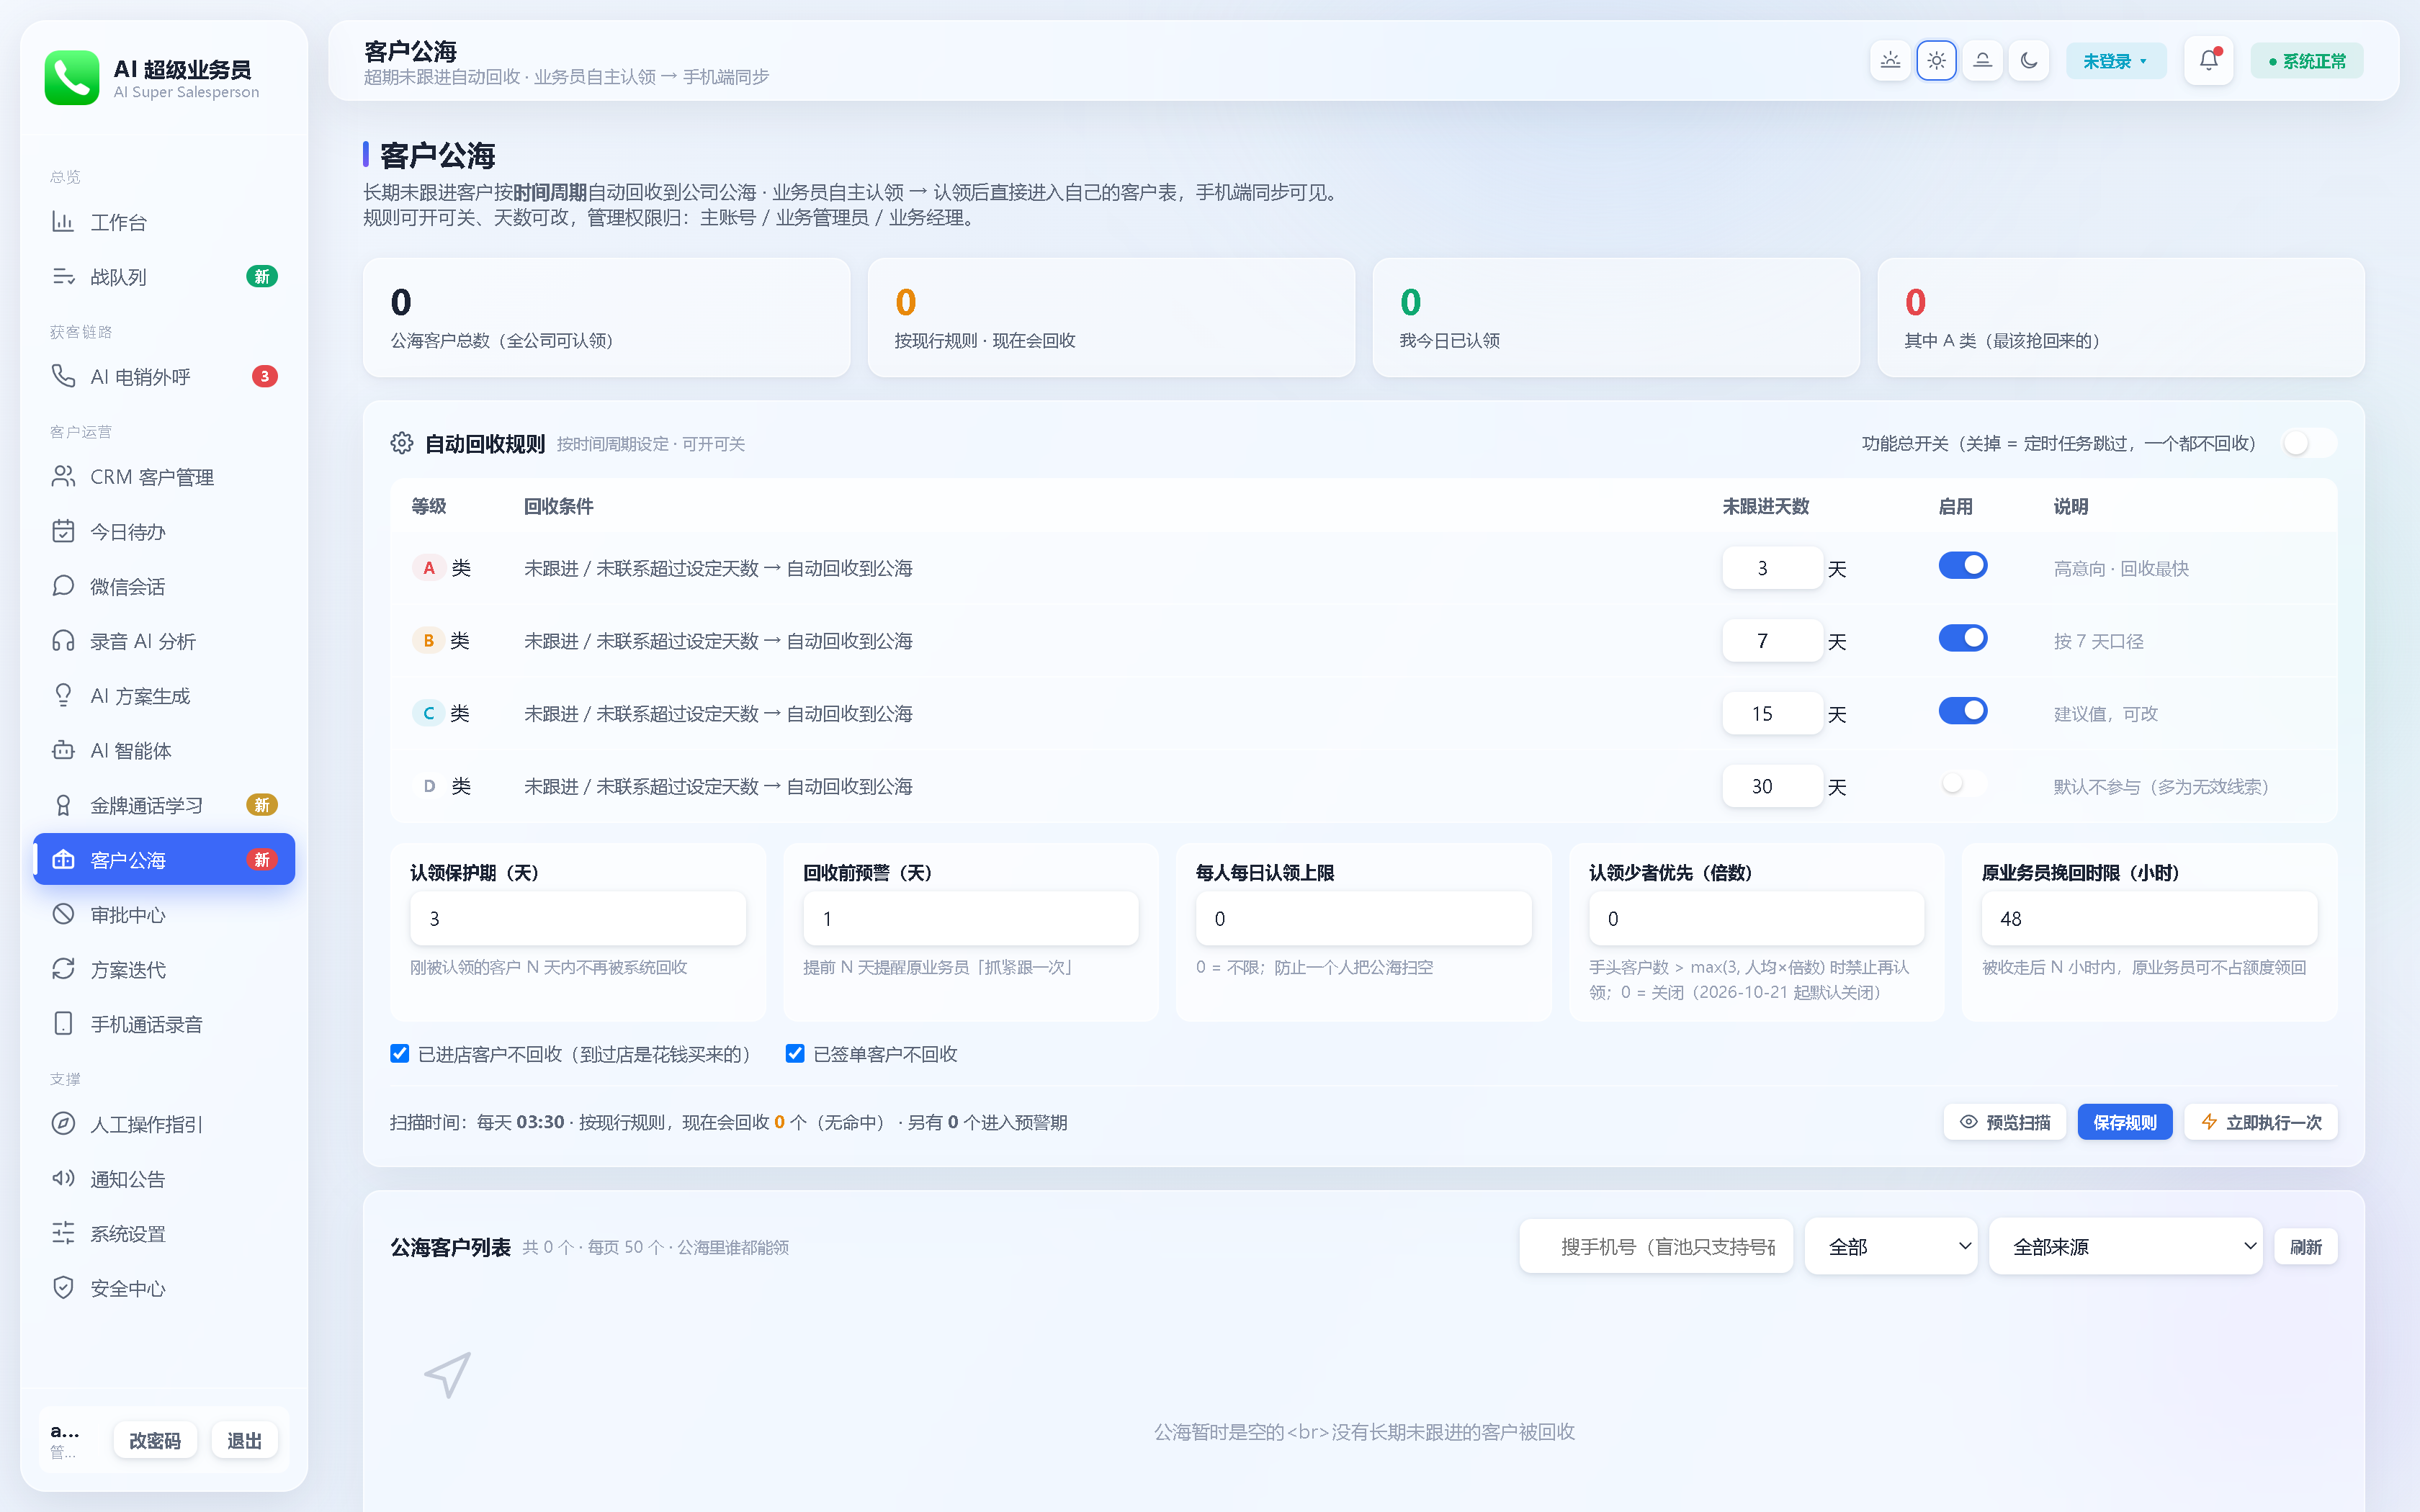The height and width of the screenshot is (1512, 2420).
Task: Click the AI 电销外呼 phone icon
Action: click(63, 376)
